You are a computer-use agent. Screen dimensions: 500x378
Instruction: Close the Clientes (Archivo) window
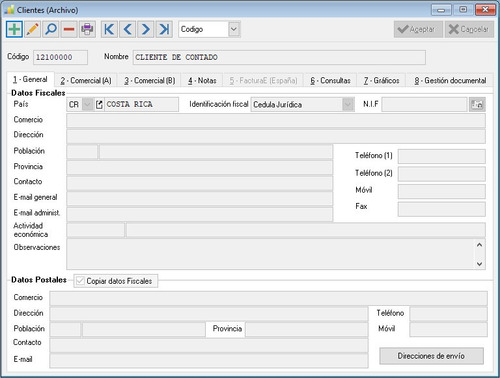click(x=485, y=10)
